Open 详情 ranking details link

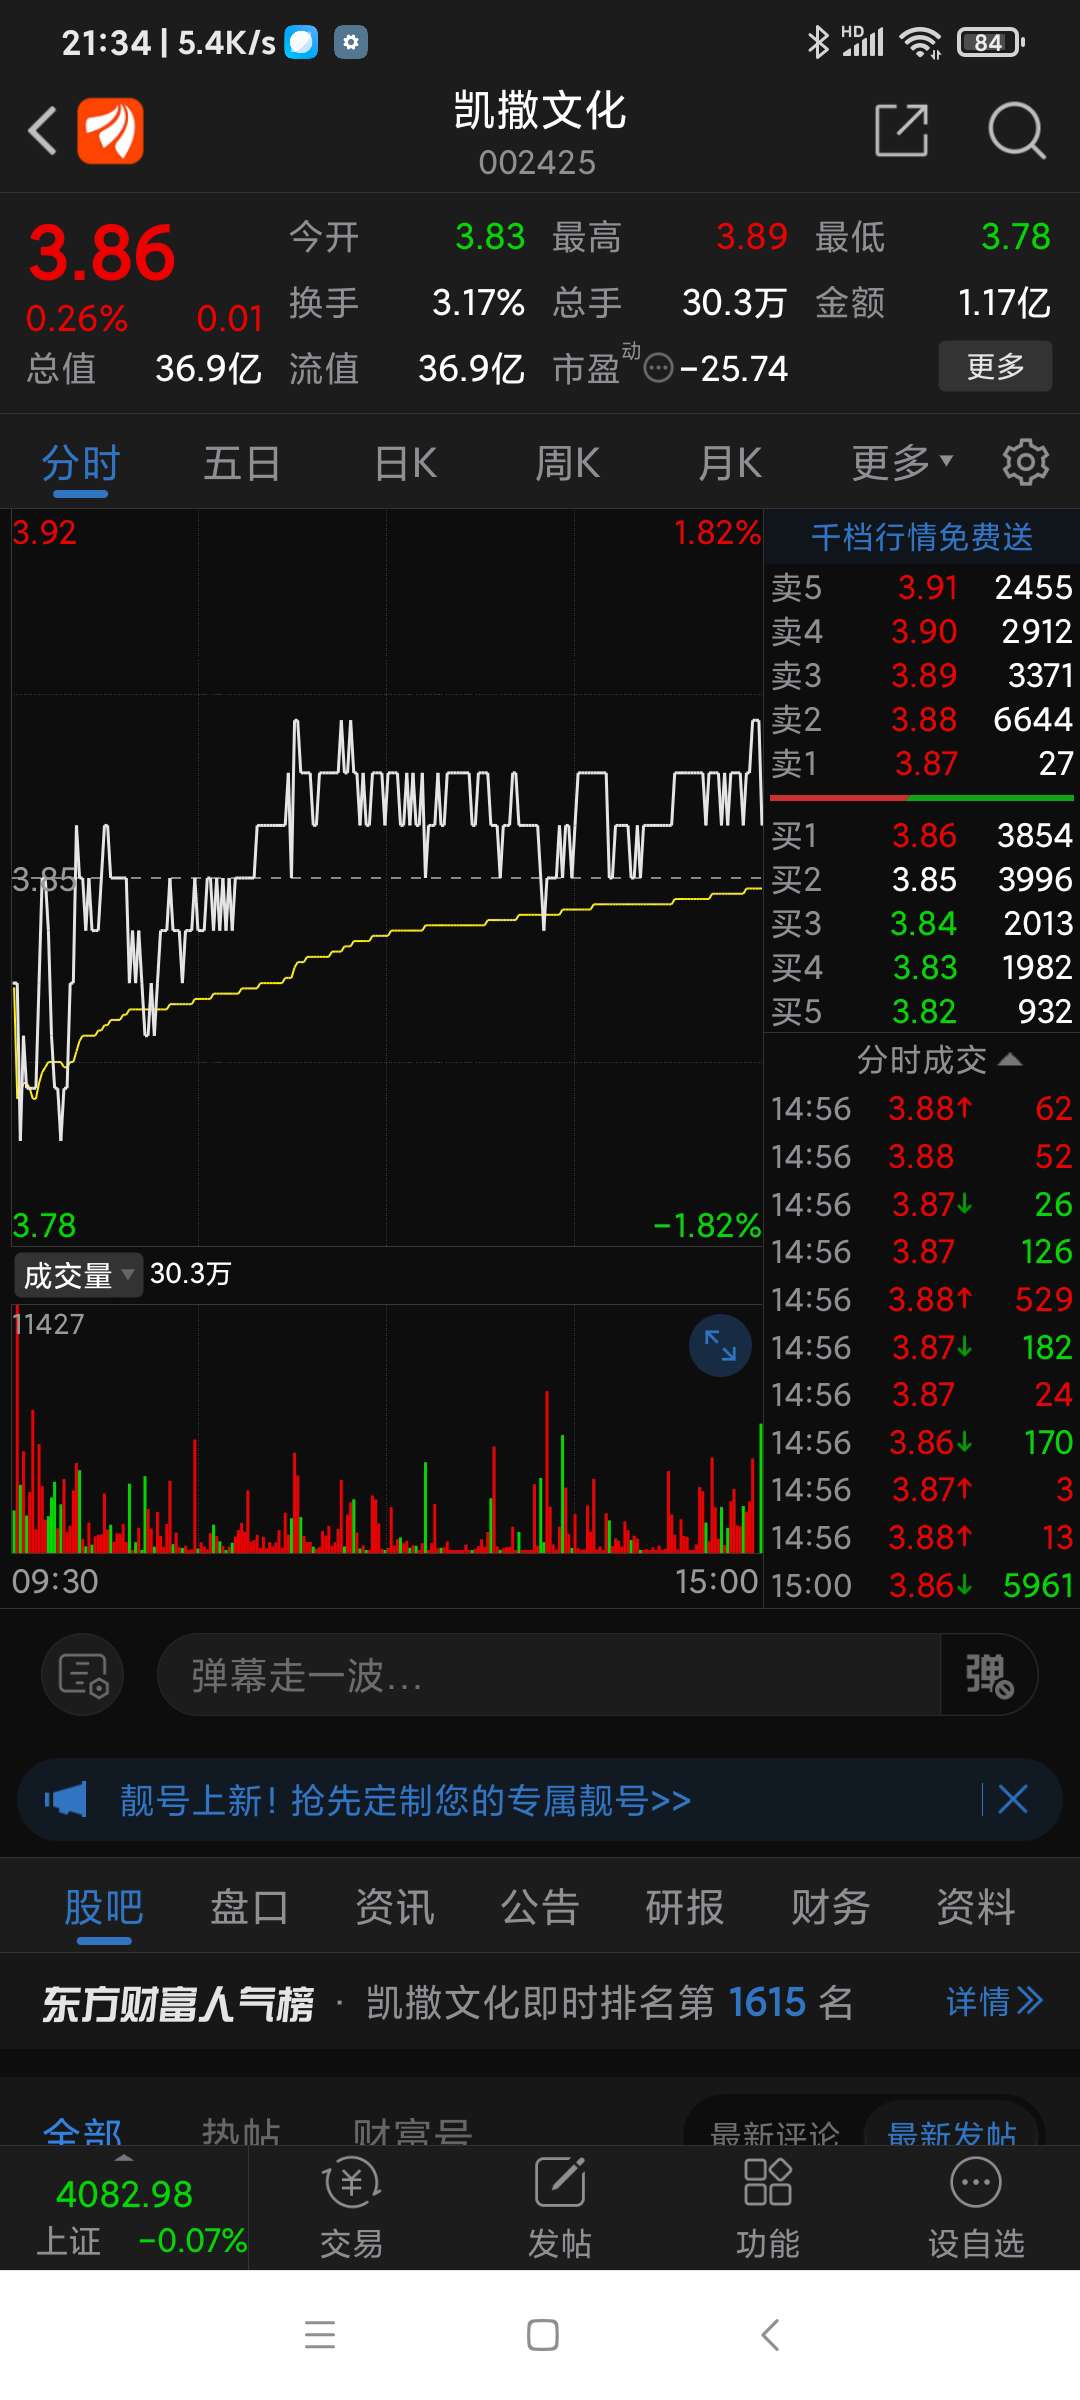(x=995, y=2002)
